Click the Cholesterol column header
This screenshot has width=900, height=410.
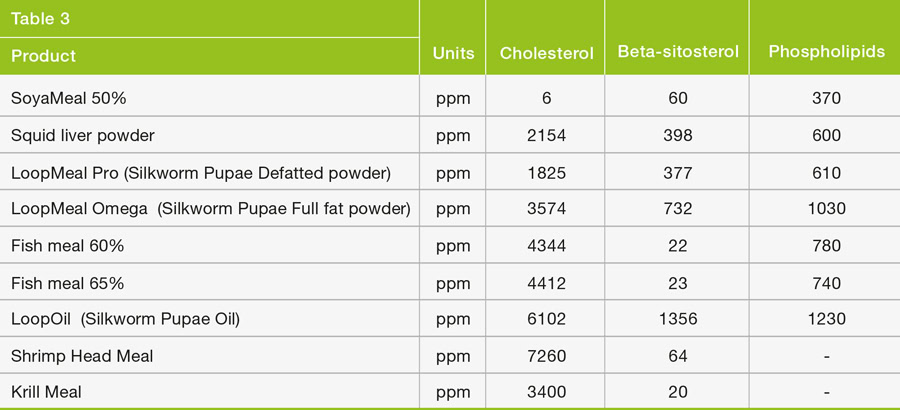click(546, 53)
